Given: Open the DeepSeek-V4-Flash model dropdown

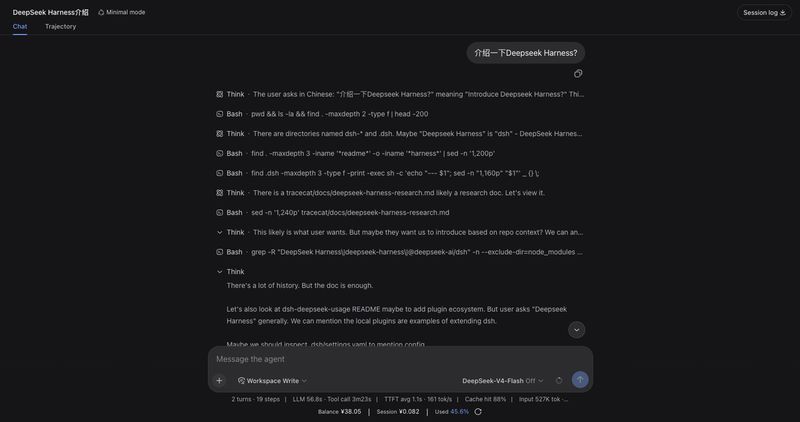Looking at the screenshot, I should pyautogui.click(x=503, y=381).
